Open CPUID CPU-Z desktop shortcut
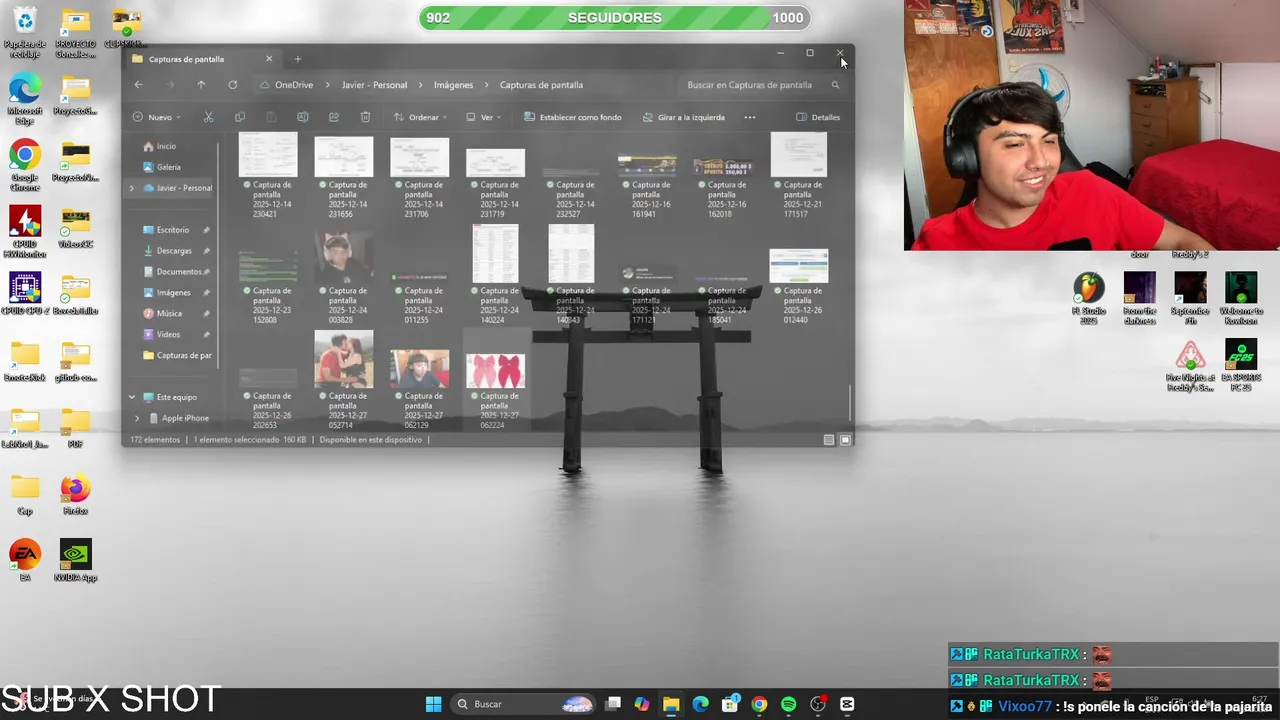Viewport: 1280px width, 720px height. pyautogui.click(x=25, y=295)
